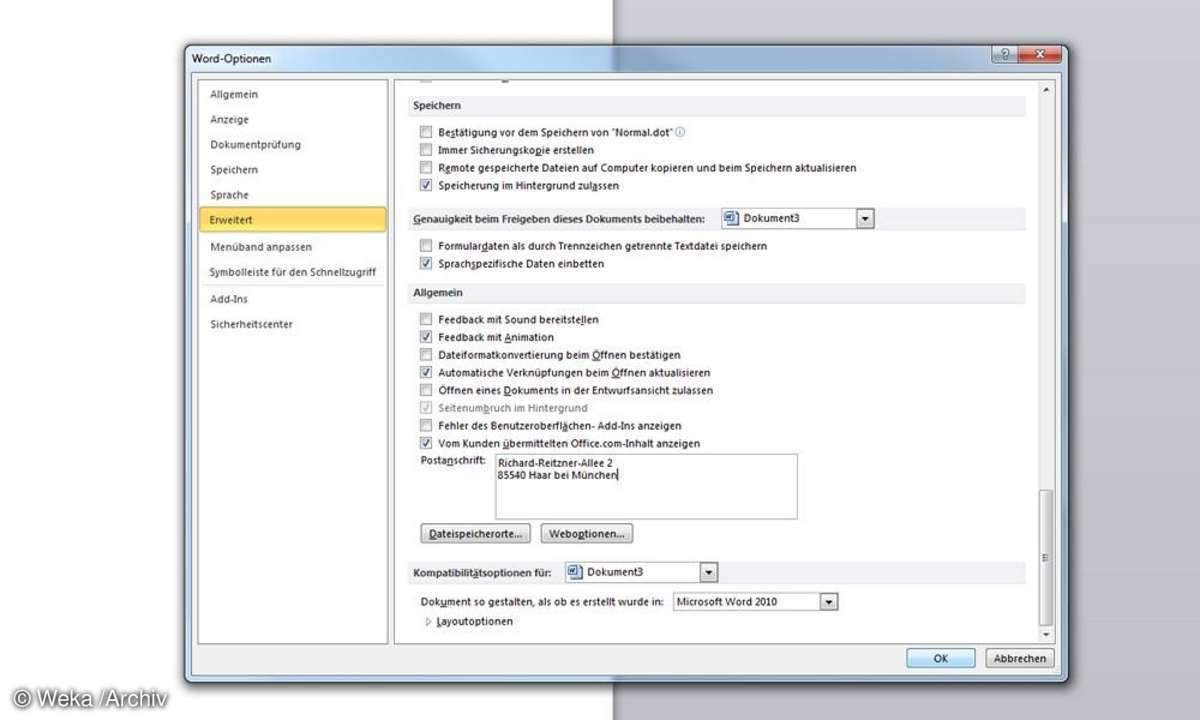
Task: Open Kompatibilitätsoptionen für document dropdown
Action: coord(709,572)
